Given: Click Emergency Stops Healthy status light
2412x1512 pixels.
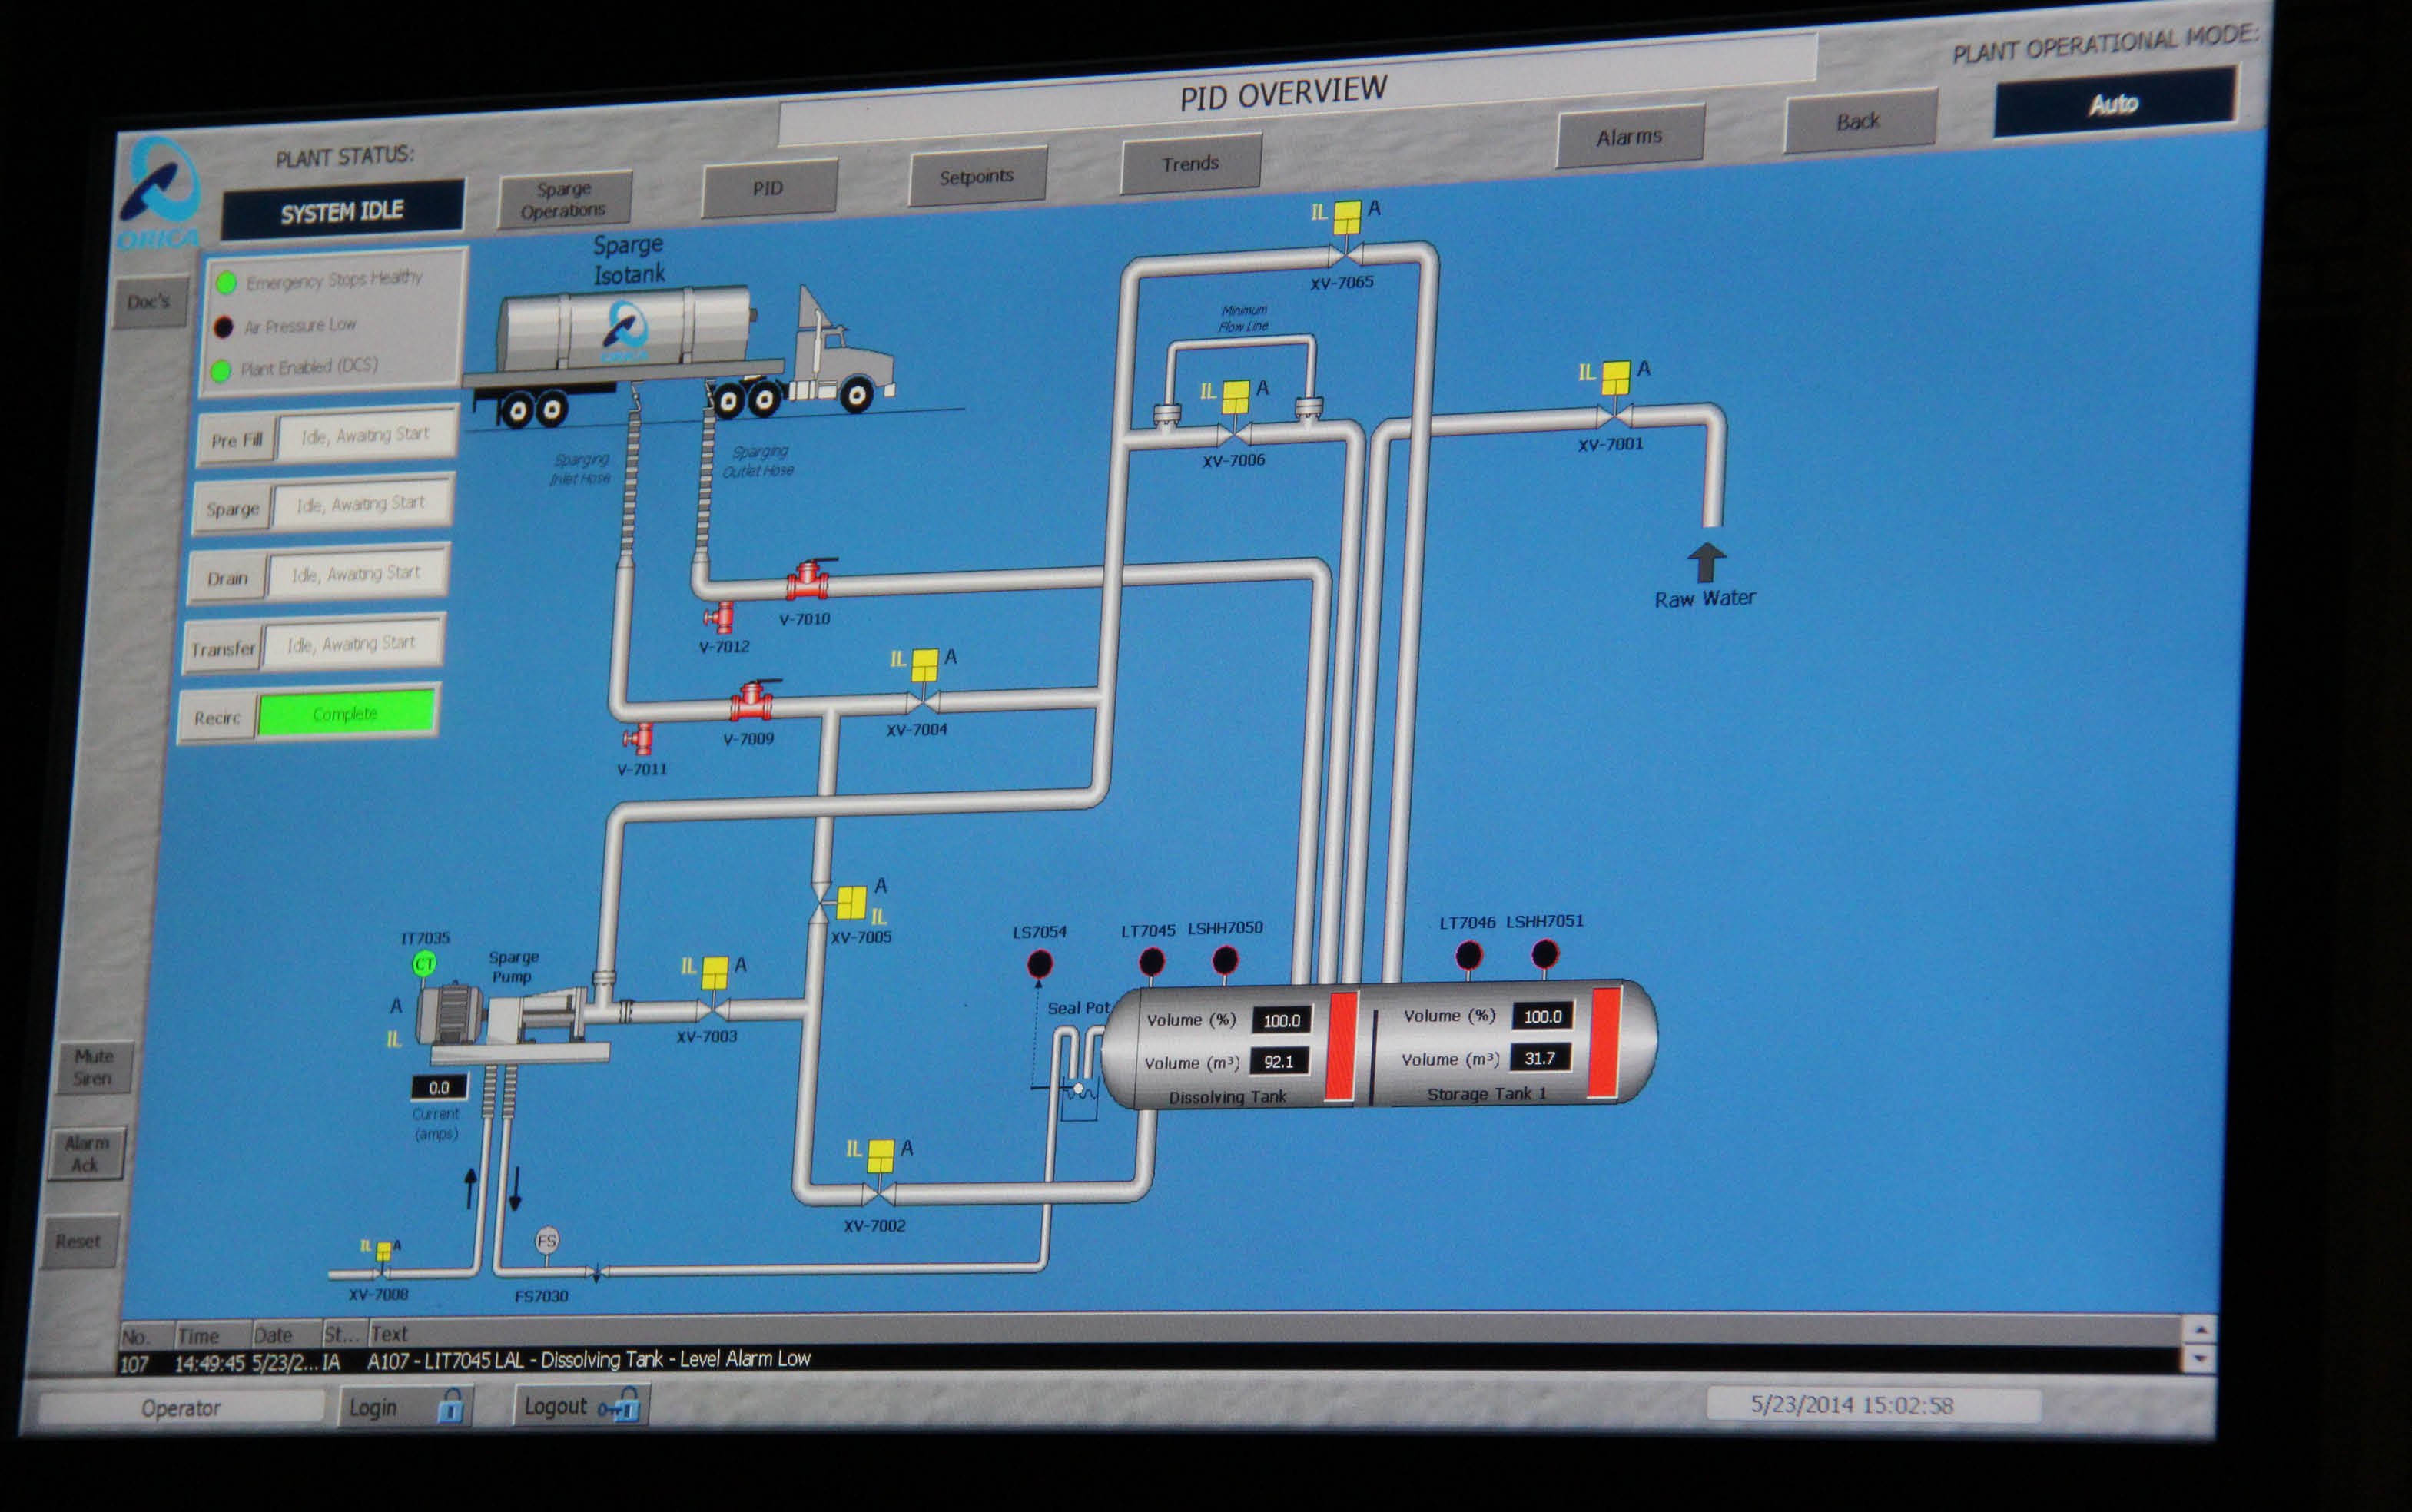Looking at the screenshot, I should click(227, 283).
